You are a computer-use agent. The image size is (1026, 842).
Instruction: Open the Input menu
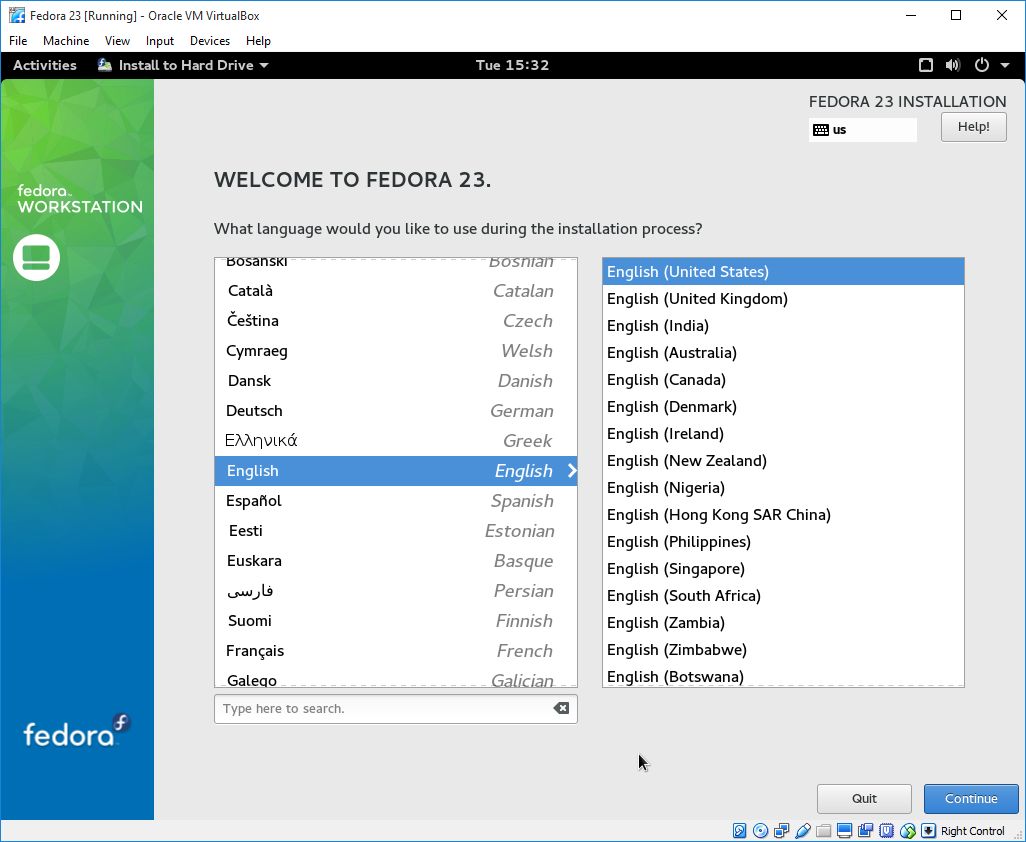[160, 41]
